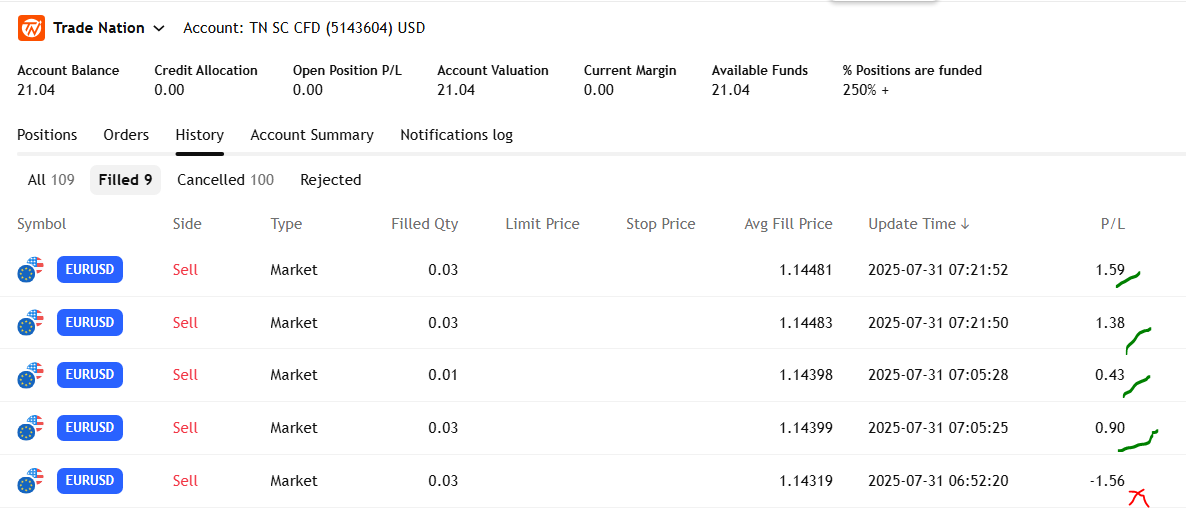Image resolution: width=1186 pixels, height=517 pixels.
Task: Click the EUR/USD flag icon in last row
Action: point(31,481)
